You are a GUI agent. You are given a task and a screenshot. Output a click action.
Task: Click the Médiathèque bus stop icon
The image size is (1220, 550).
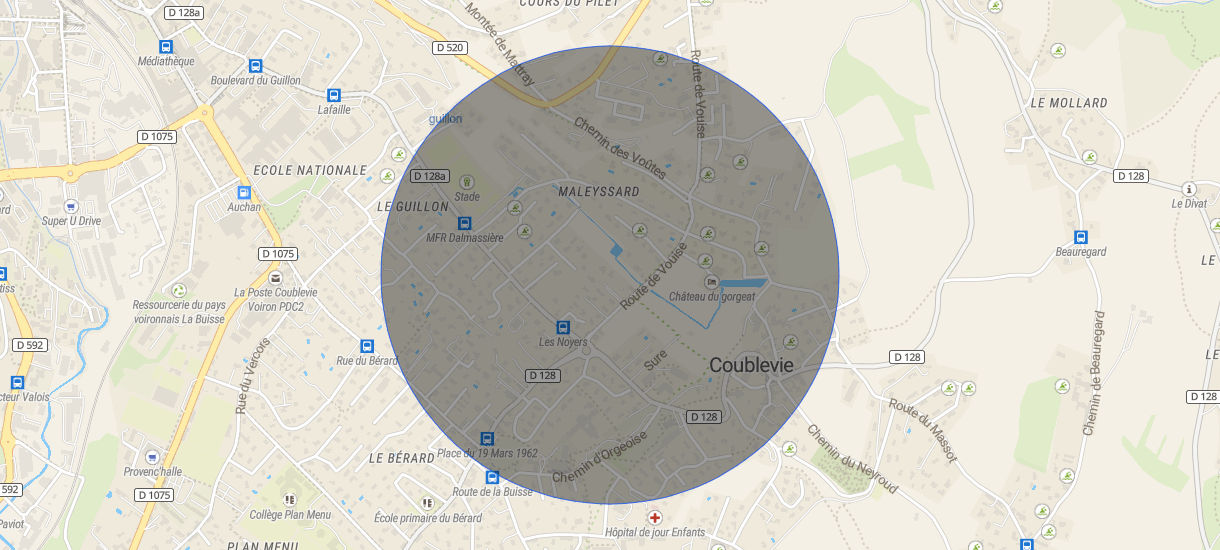coord(166,46)
